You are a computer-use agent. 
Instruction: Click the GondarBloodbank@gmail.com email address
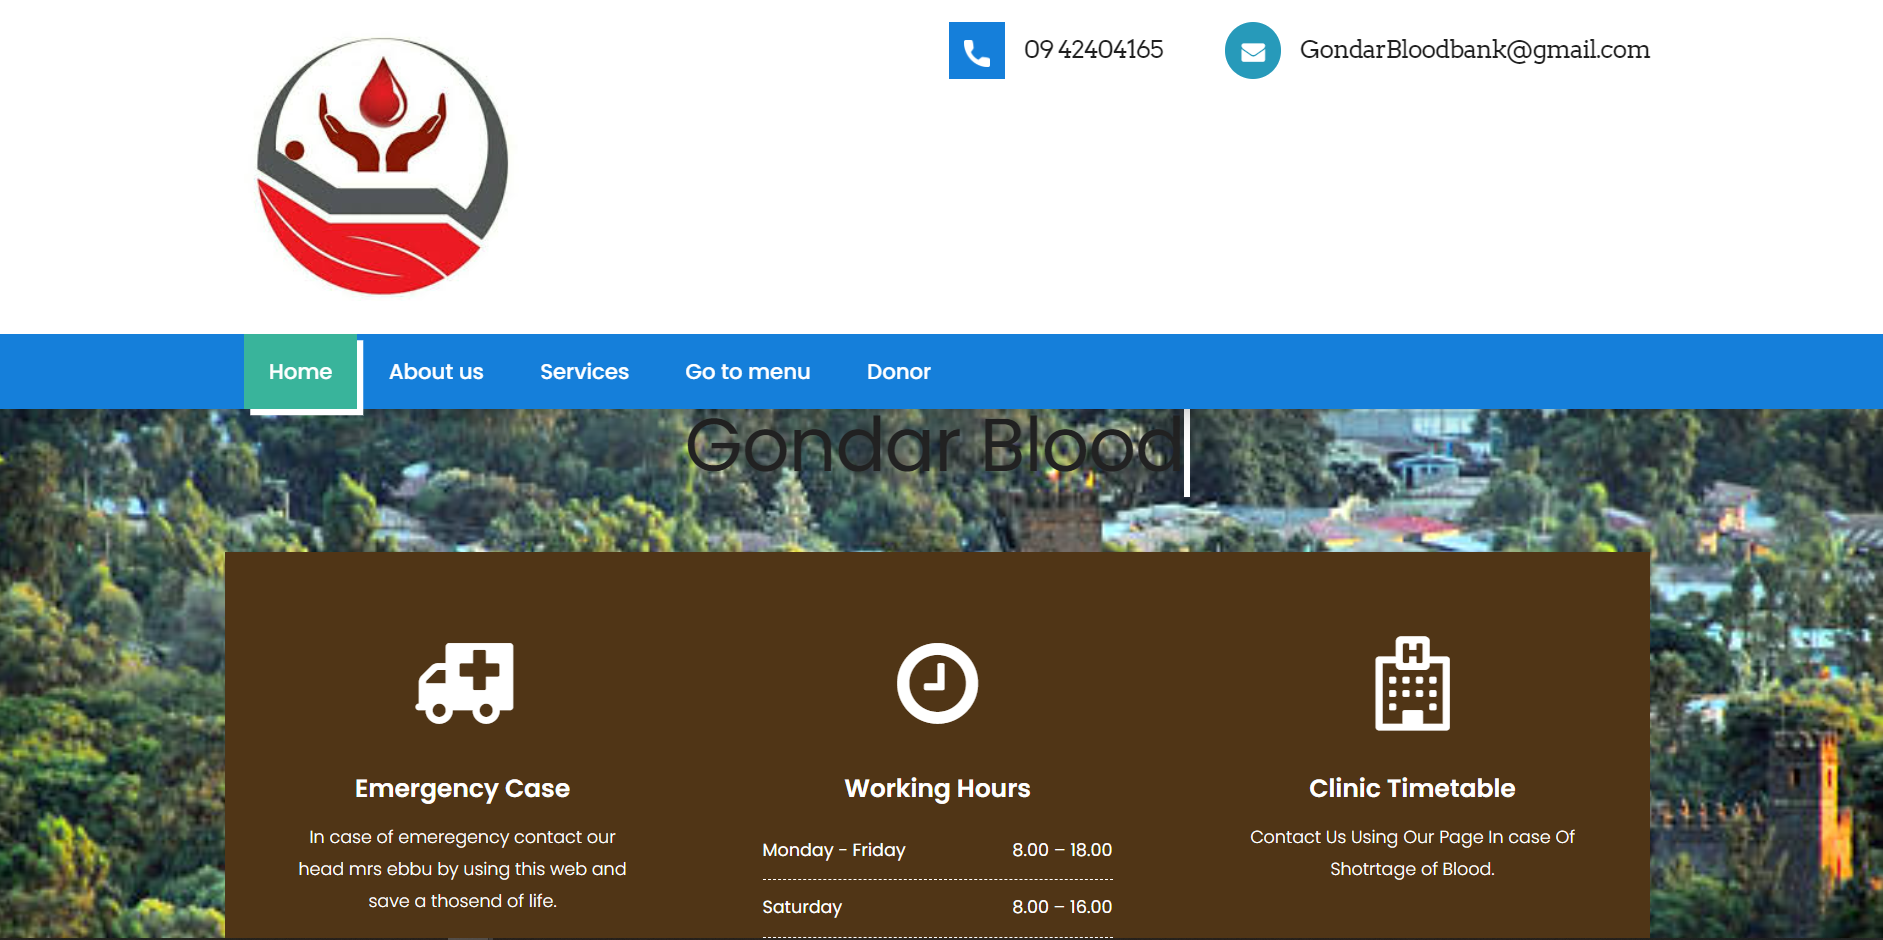click(1474, 50)
